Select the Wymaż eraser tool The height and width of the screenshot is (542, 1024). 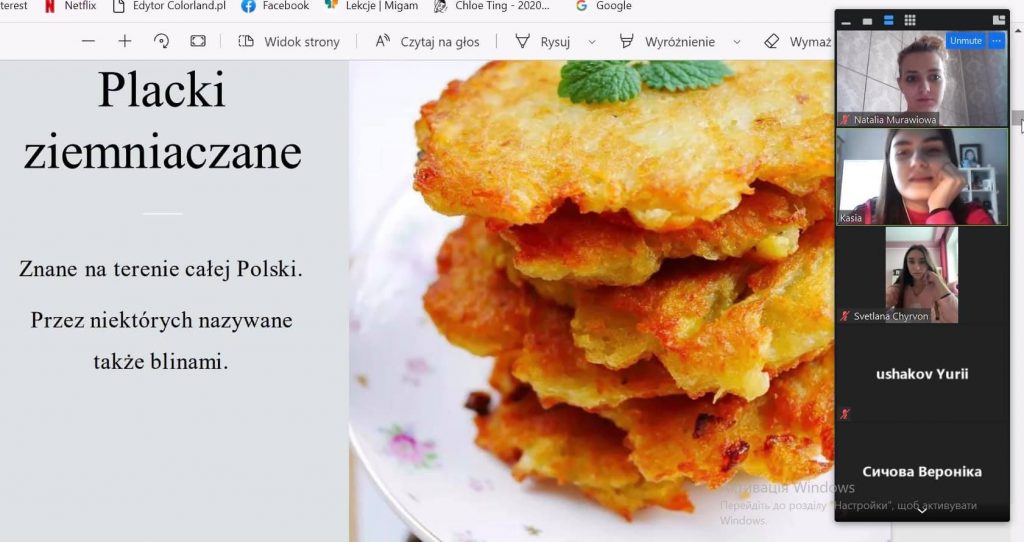coord(797,42)
